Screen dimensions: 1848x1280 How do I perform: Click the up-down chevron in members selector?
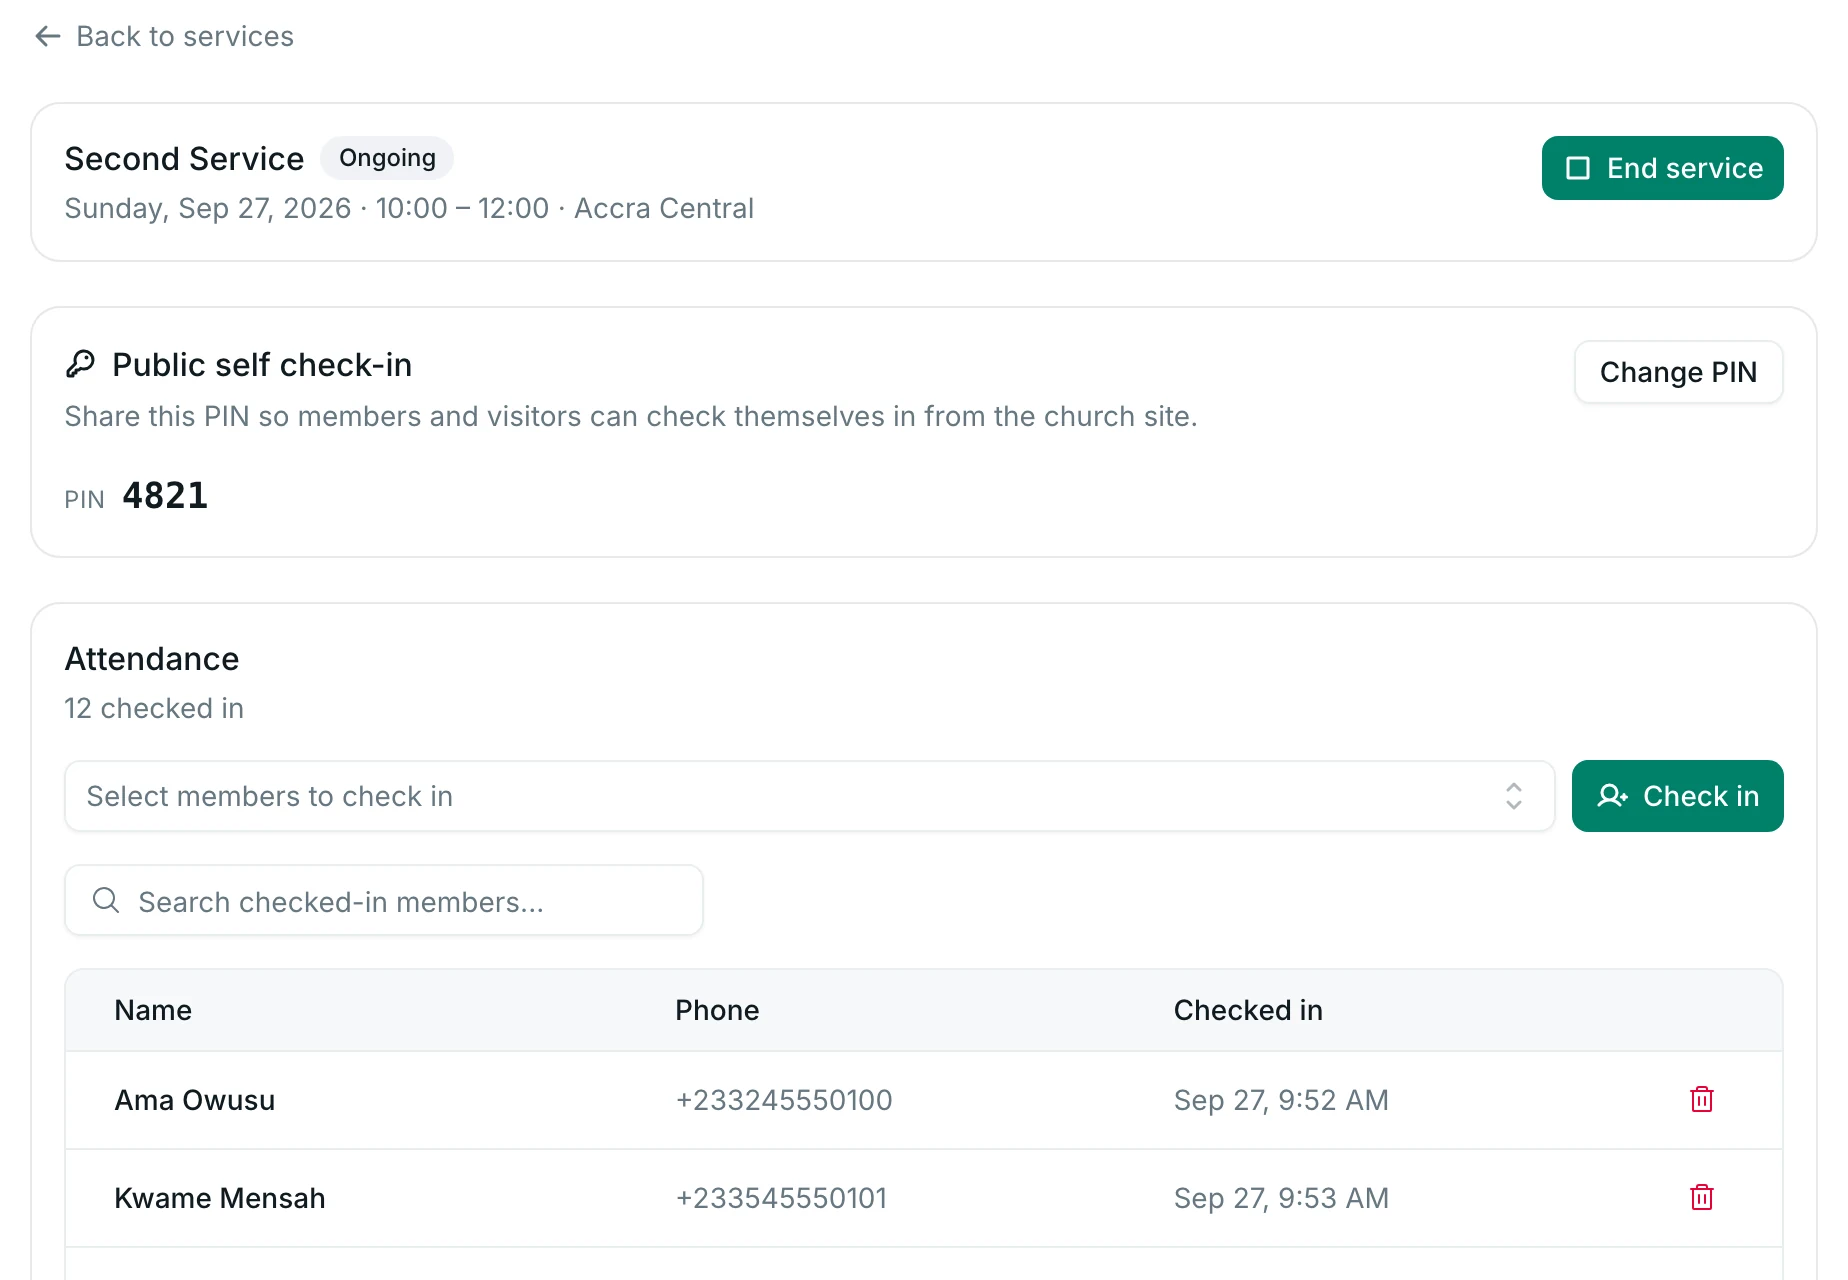point(1514,796)
